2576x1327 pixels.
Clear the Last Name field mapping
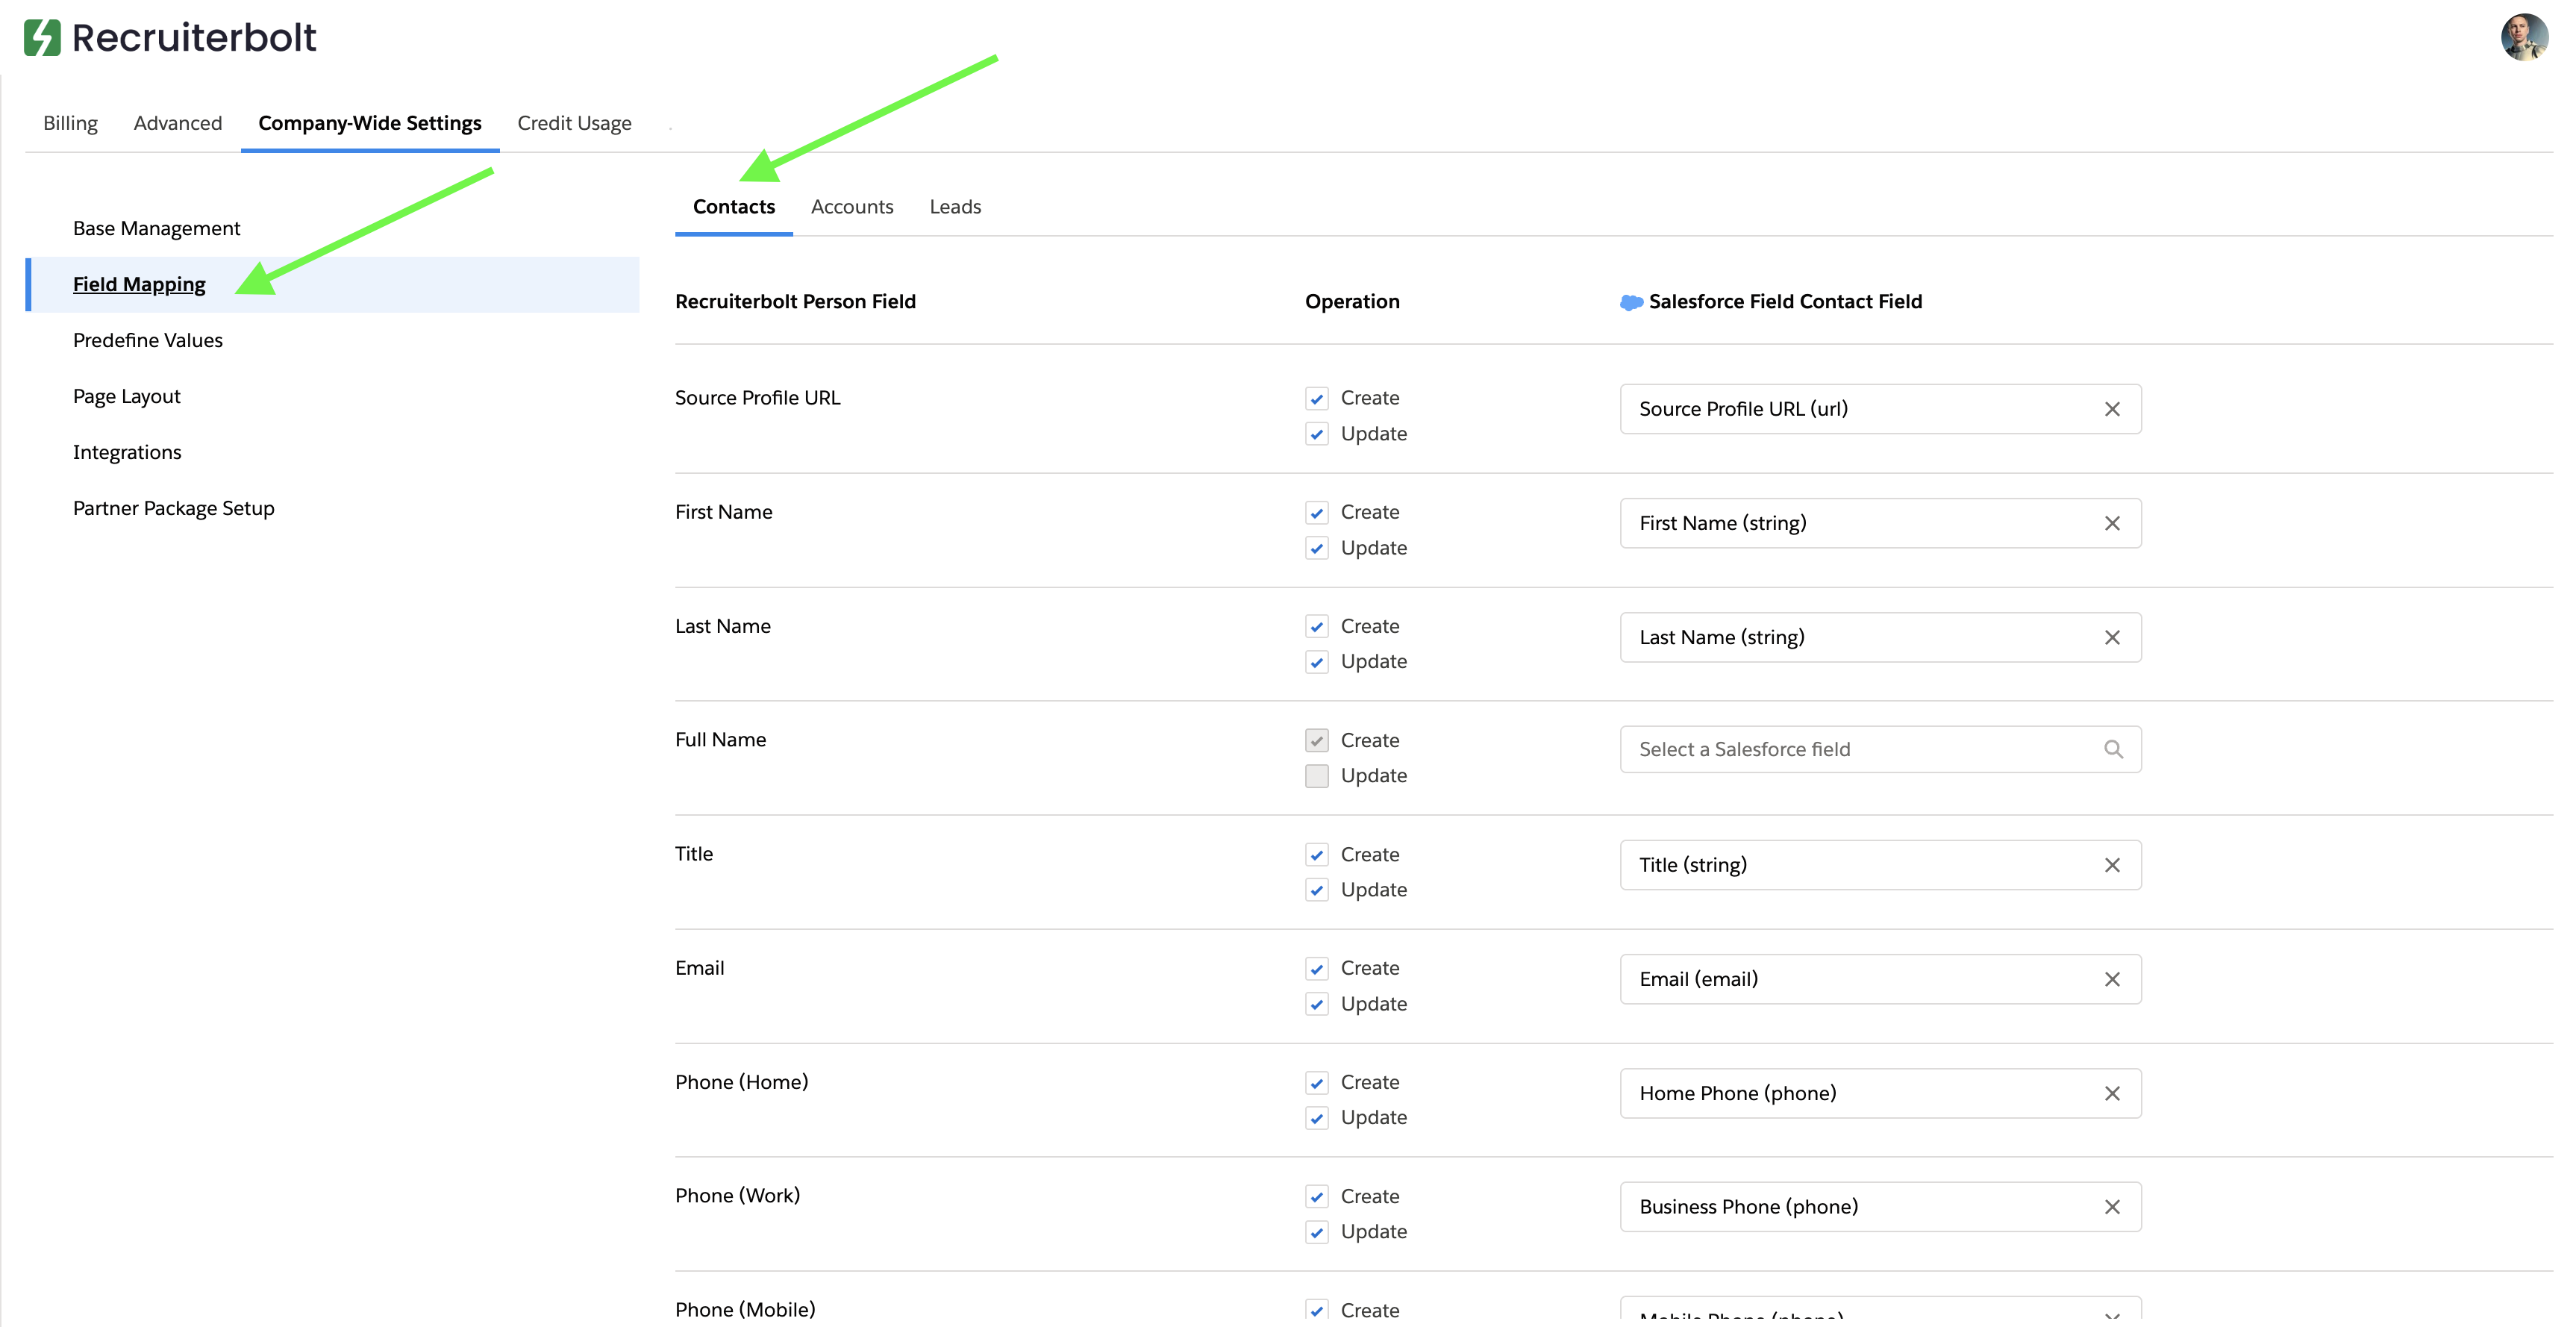pos(2111,637)
